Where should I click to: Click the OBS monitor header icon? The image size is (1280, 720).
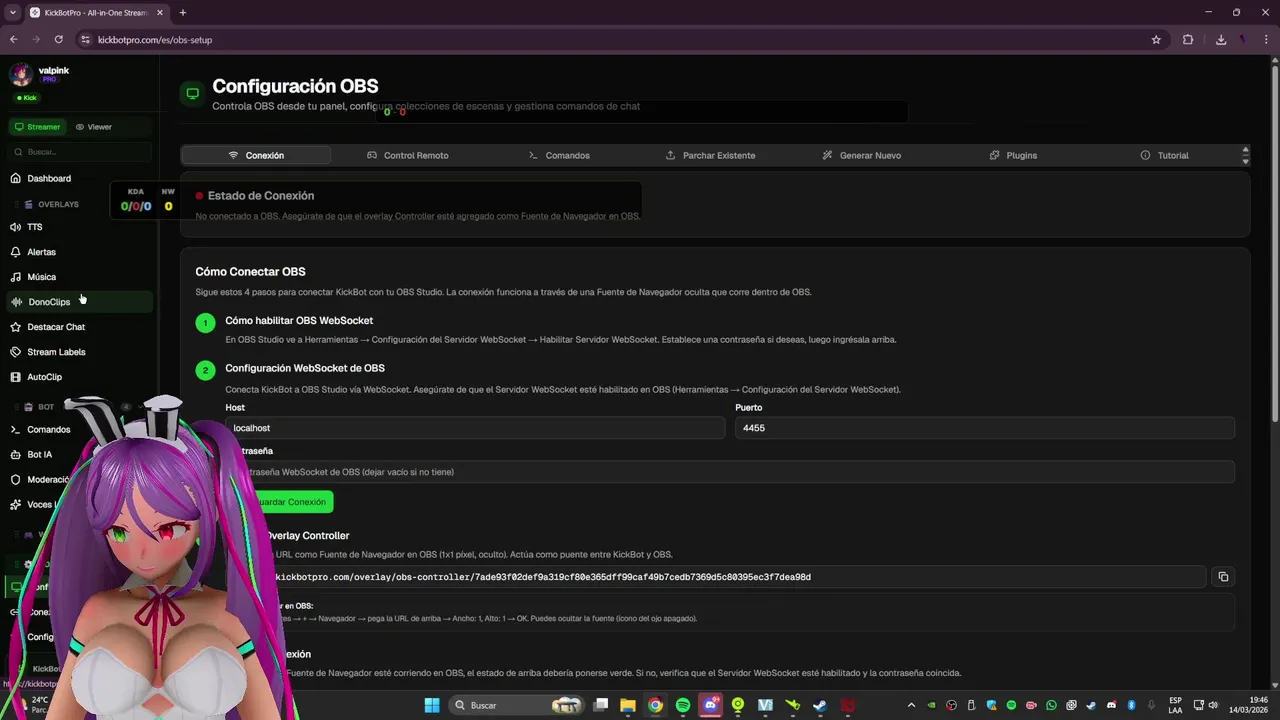tap(192, 94)
